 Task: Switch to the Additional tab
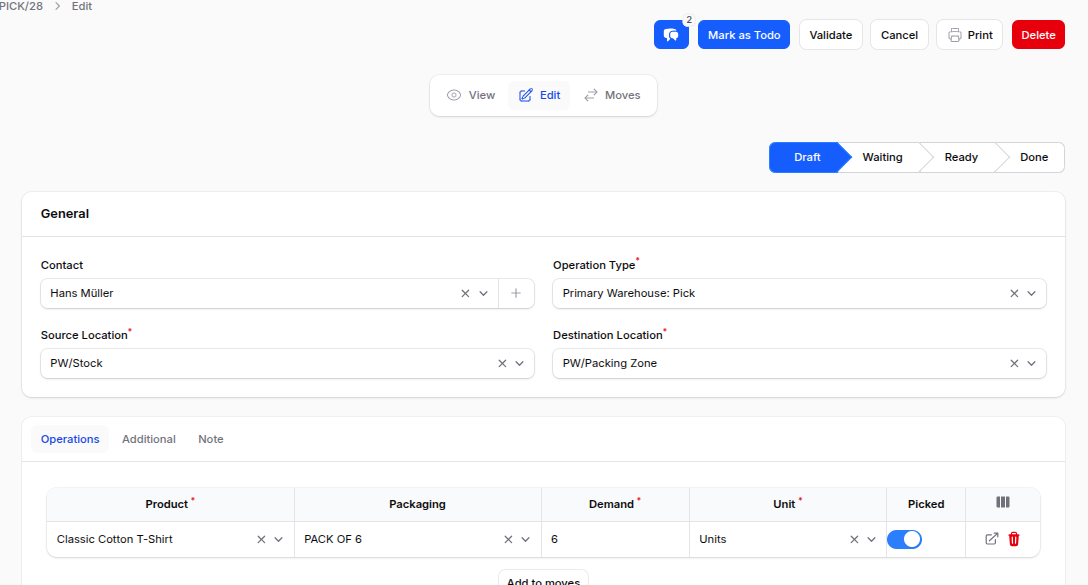148,439
